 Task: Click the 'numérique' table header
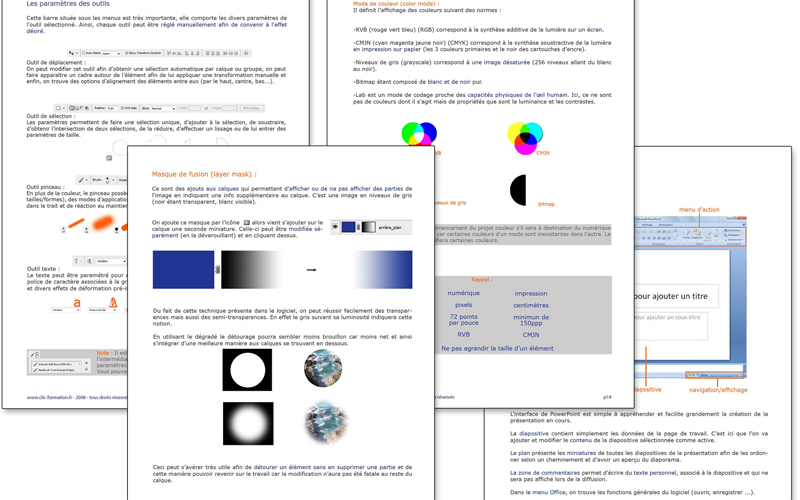click(x=463, y=293)
